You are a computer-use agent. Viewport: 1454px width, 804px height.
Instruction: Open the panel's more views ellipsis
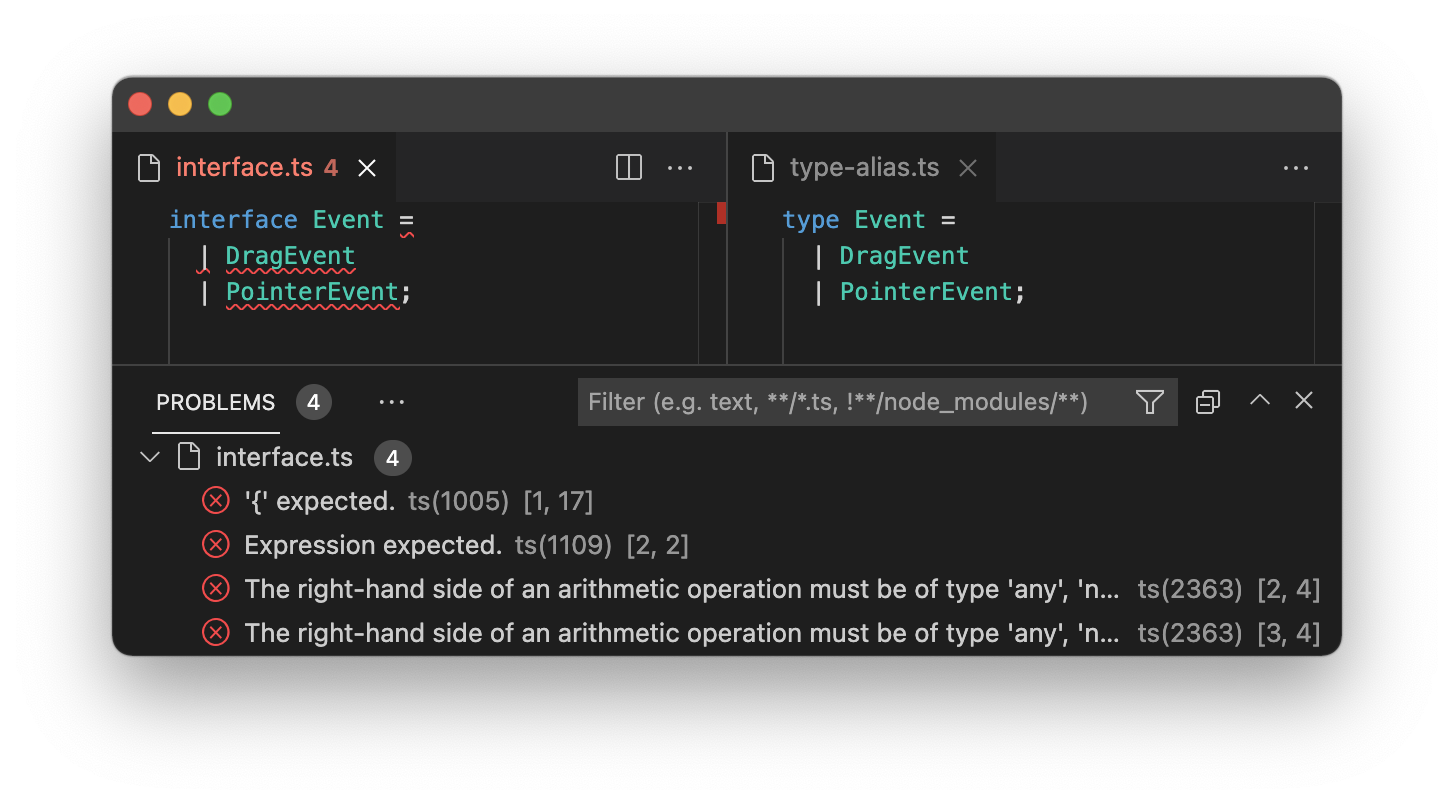pos(392,402)
